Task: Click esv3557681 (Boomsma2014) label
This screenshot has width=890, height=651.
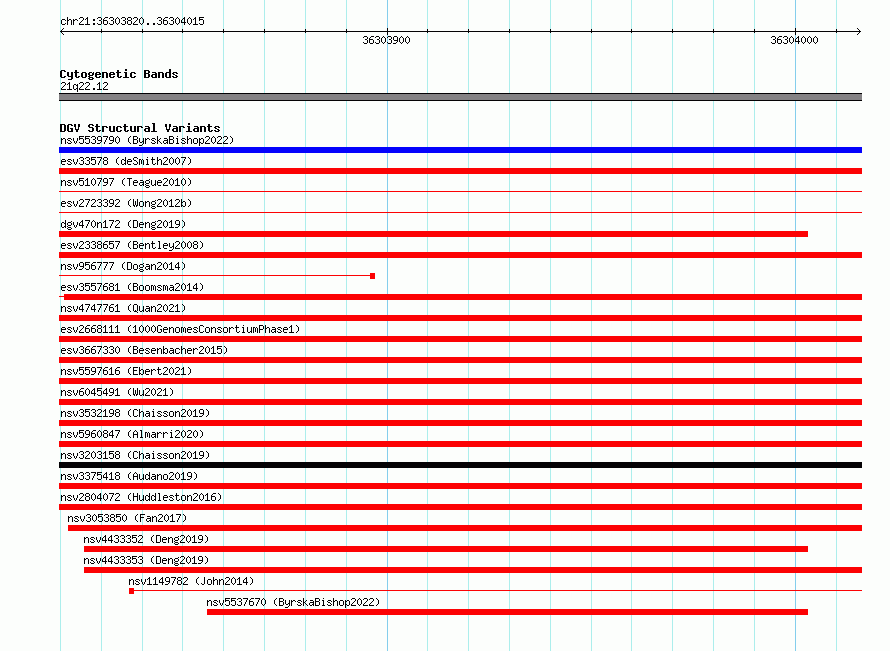Action: coord(132,287)
